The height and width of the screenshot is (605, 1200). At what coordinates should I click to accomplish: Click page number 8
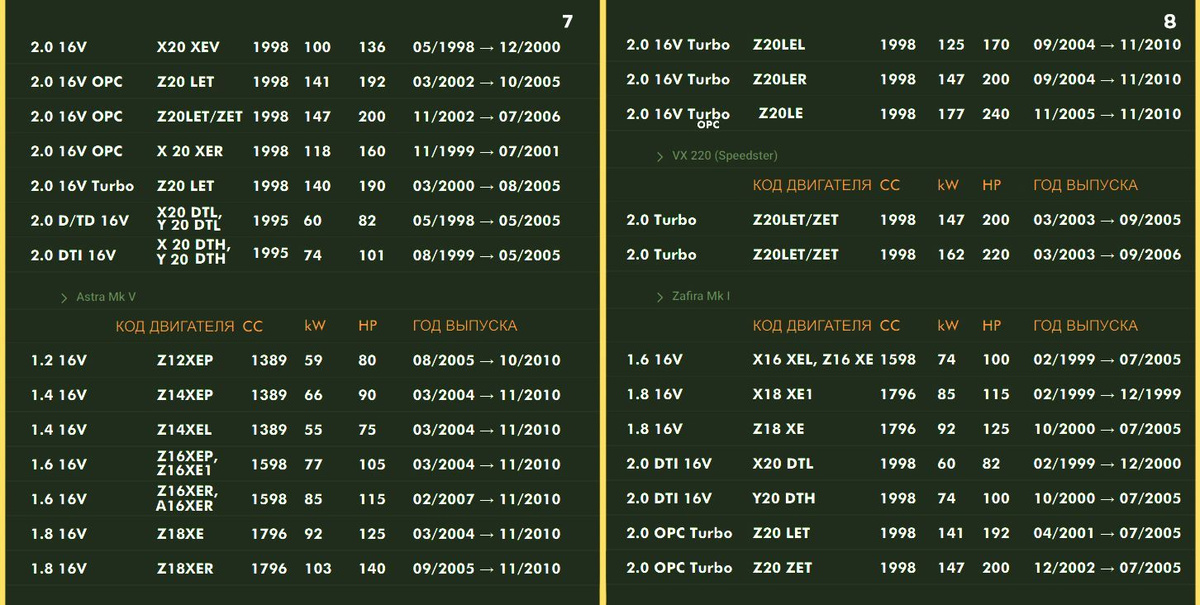pyautogui.click(x=1170, y=21)
